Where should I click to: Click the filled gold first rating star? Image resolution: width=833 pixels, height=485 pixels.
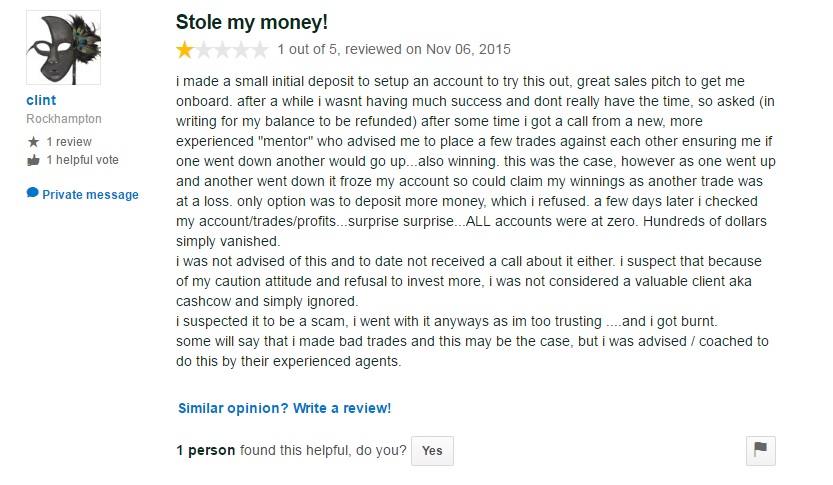185,48
